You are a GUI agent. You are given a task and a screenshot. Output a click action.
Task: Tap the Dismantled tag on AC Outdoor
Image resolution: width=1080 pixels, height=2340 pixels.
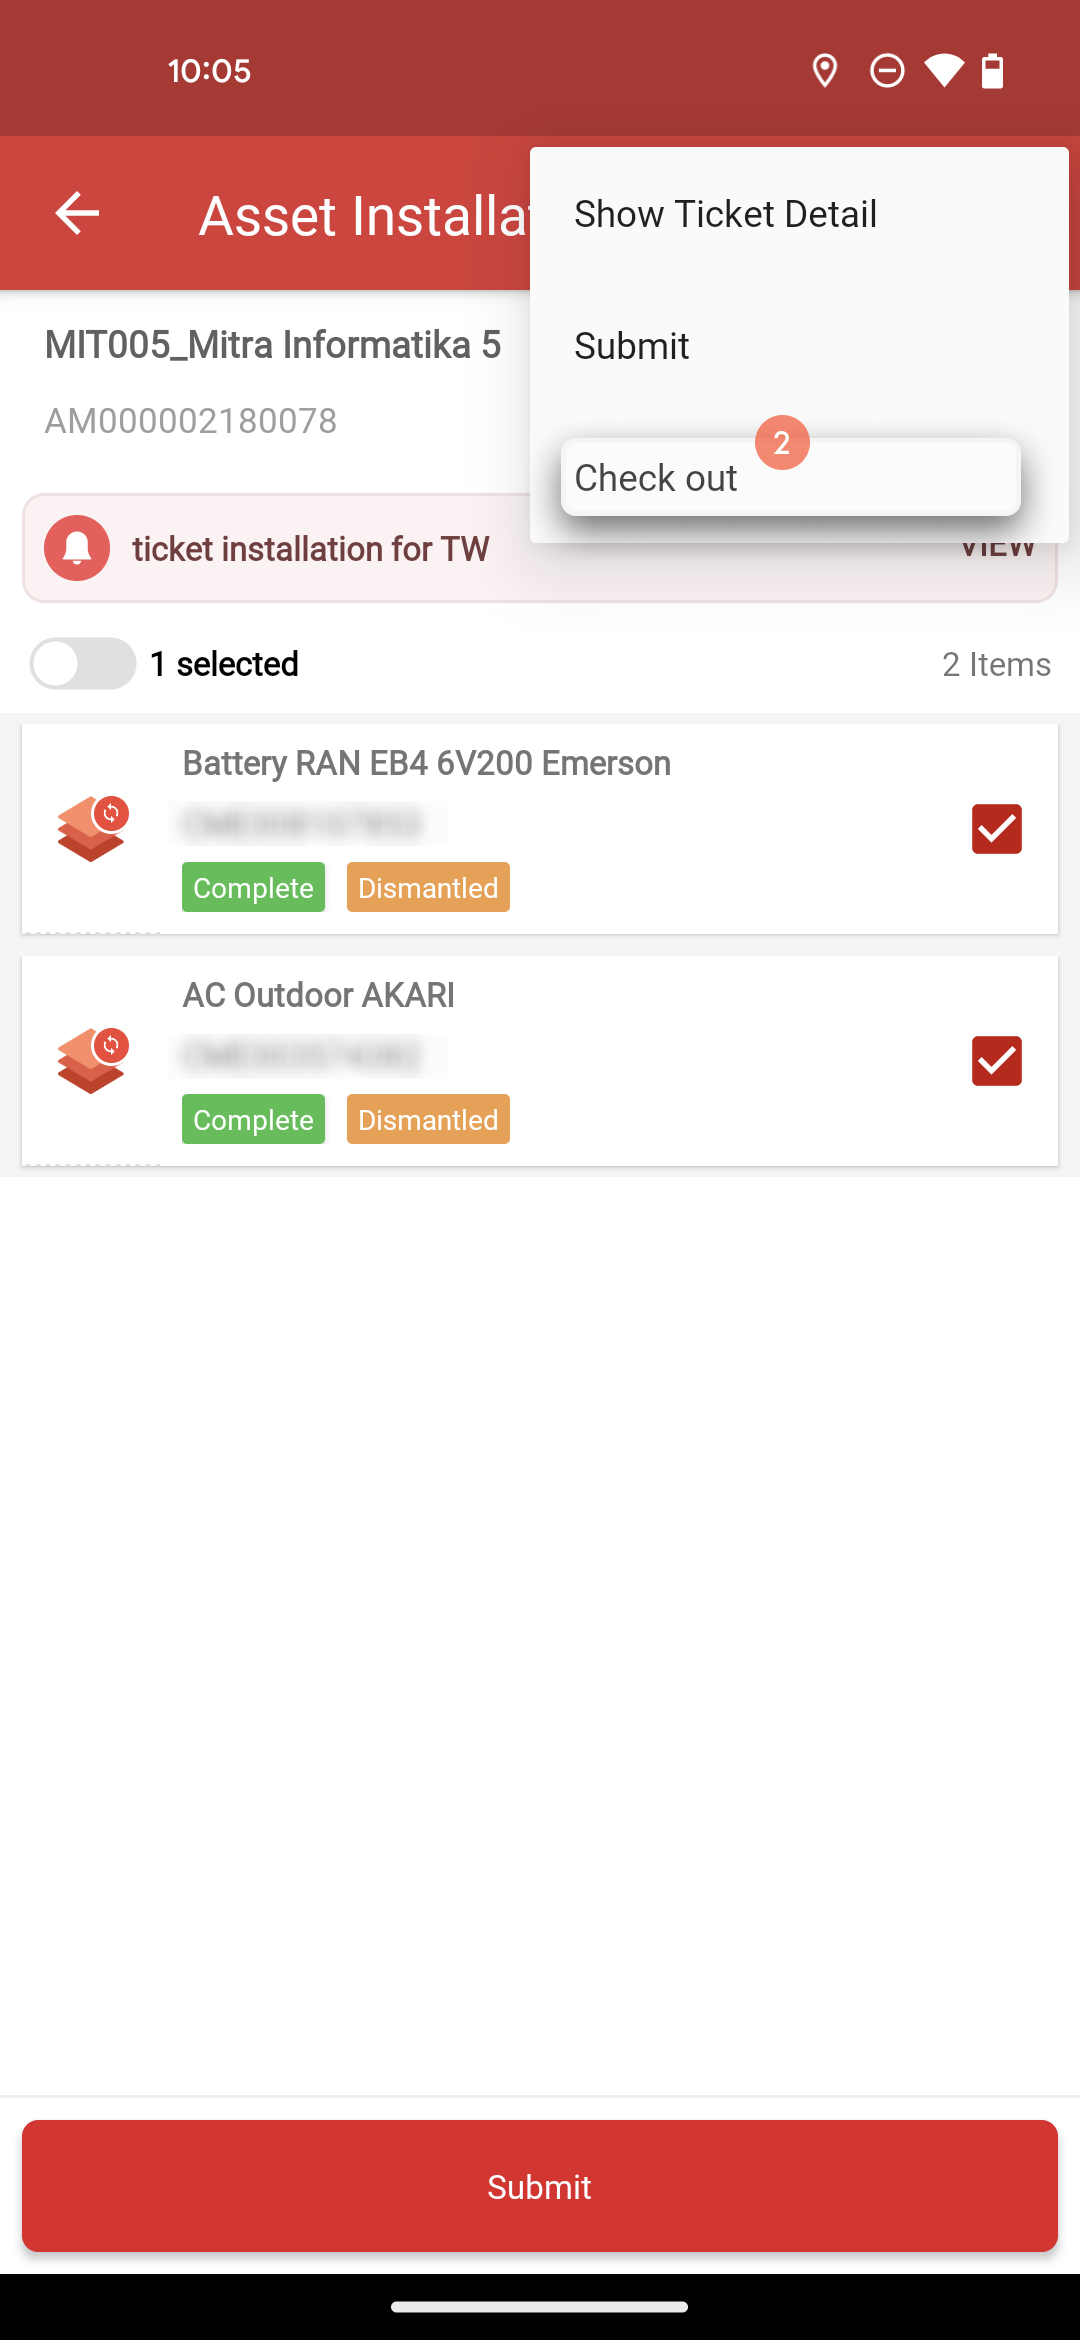click(428, 1119)
